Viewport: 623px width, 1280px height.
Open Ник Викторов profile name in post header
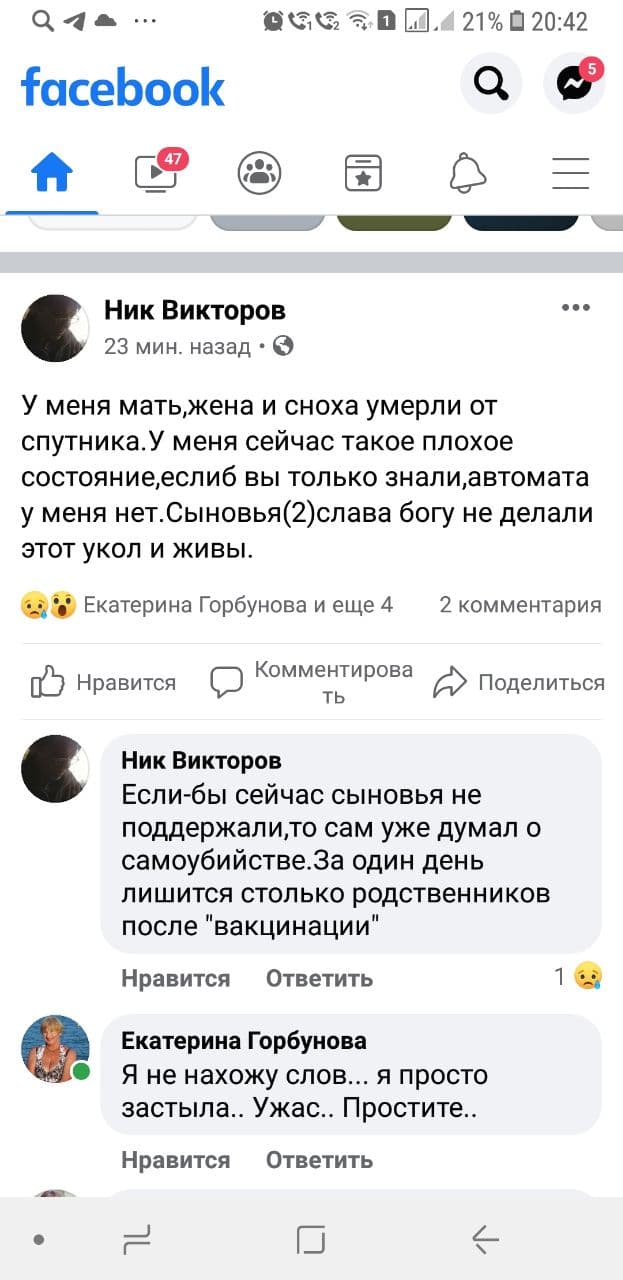[x=195, y=311]
